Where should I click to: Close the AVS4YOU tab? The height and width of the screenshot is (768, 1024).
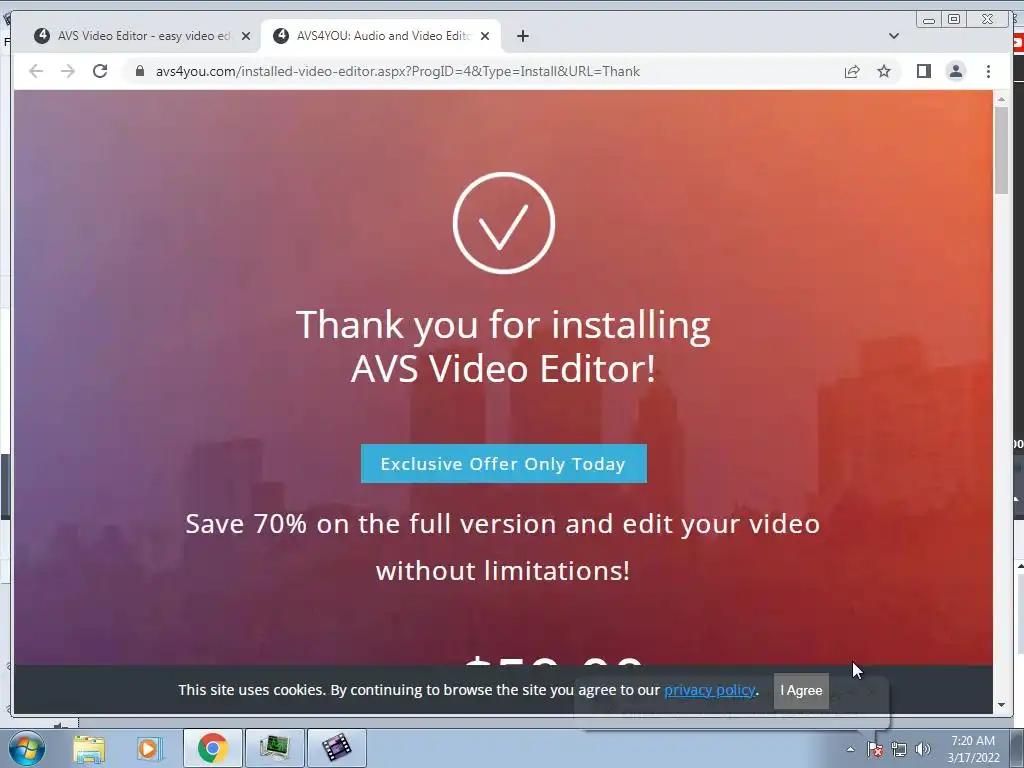[x=485, y=36]
